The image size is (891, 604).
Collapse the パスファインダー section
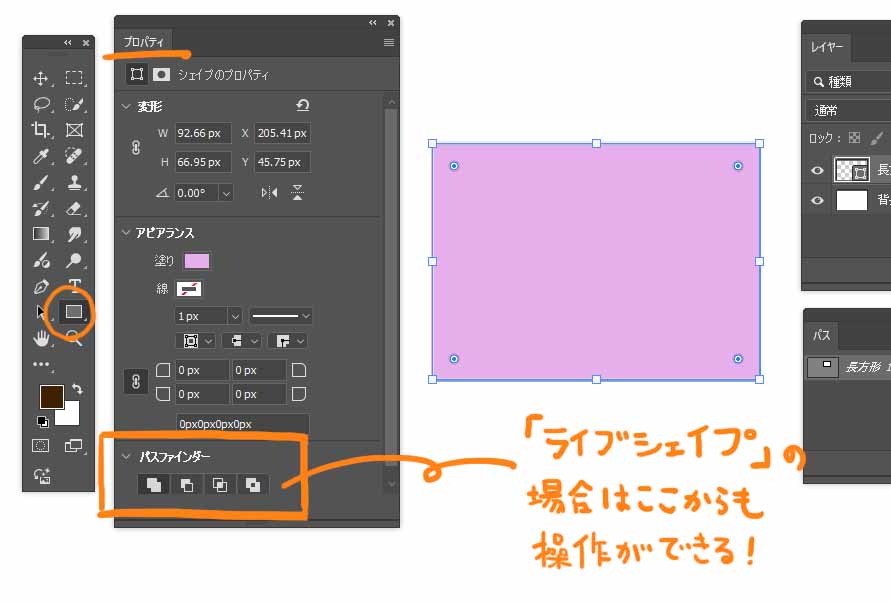point(126,457)
